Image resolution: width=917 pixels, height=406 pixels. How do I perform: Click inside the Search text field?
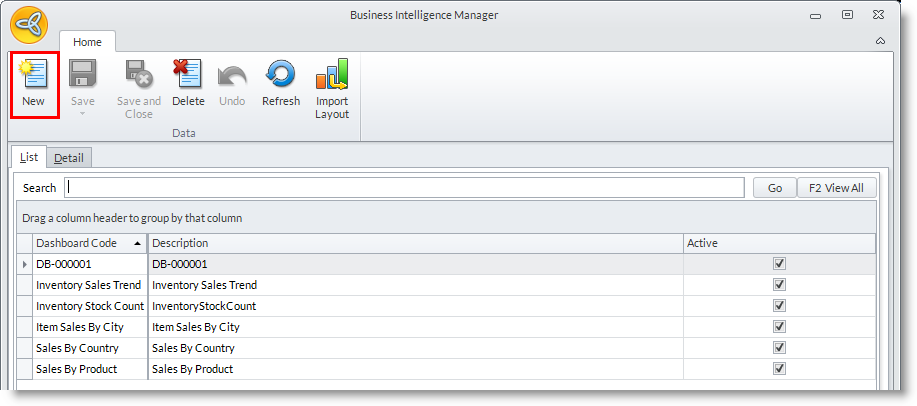coord(400,188)
